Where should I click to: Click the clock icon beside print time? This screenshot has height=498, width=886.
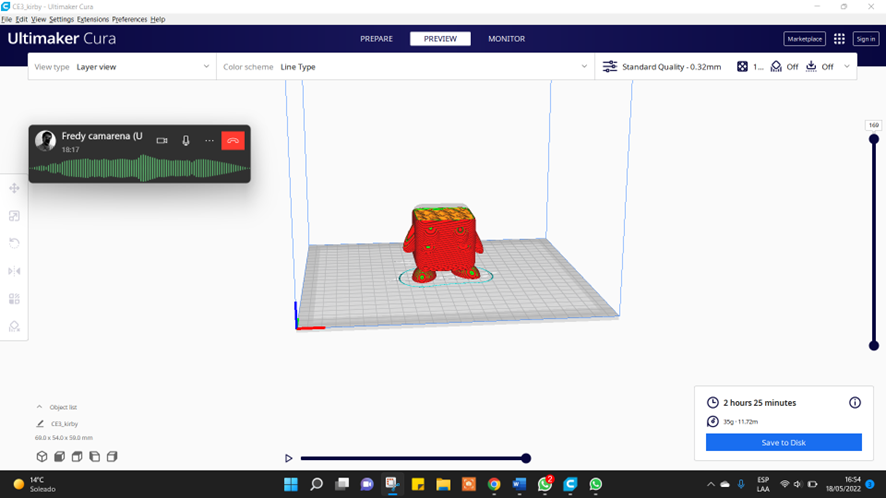pos(713,402)
